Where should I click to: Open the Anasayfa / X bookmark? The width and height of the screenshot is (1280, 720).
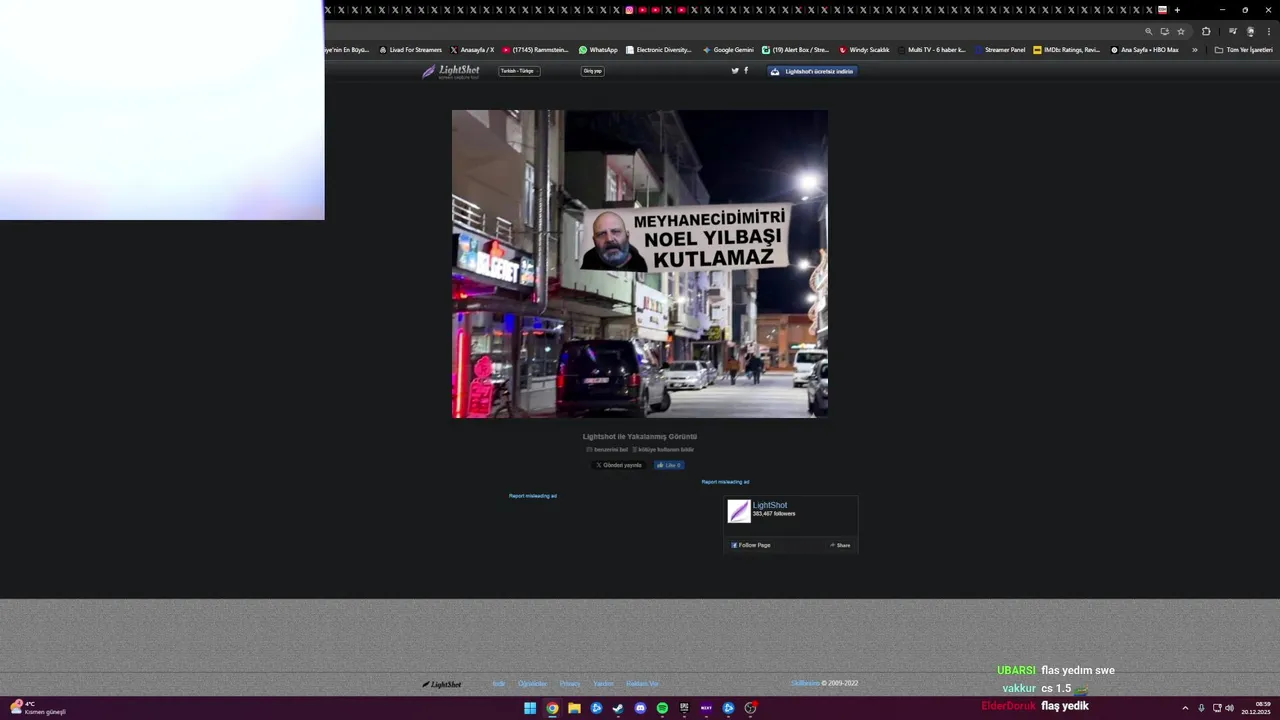click(x=472, y=50)
